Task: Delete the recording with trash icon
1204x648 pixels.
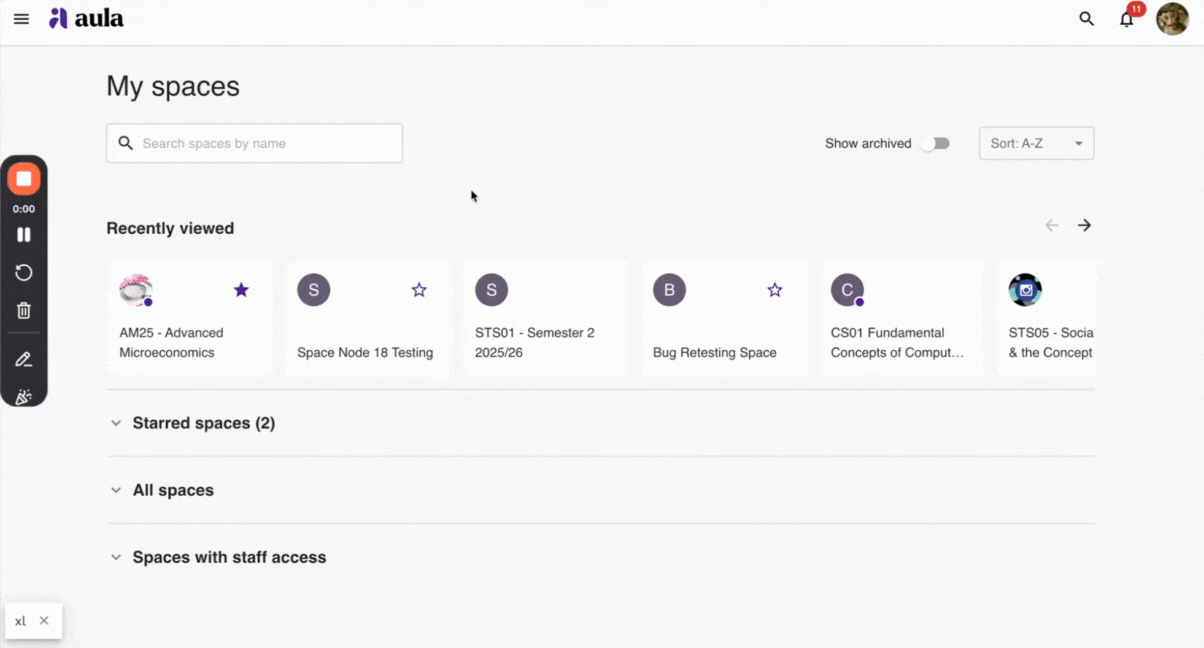Action: point(24,311)
